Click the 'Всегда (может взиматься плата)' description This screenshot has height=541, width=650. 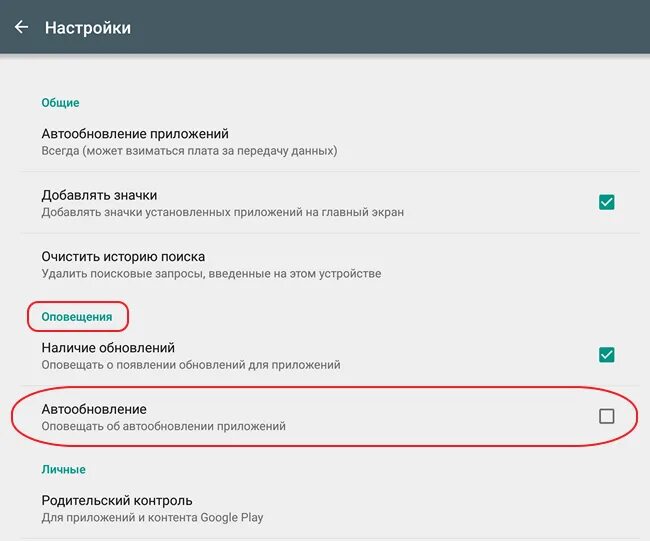click(x=189, y=151)
